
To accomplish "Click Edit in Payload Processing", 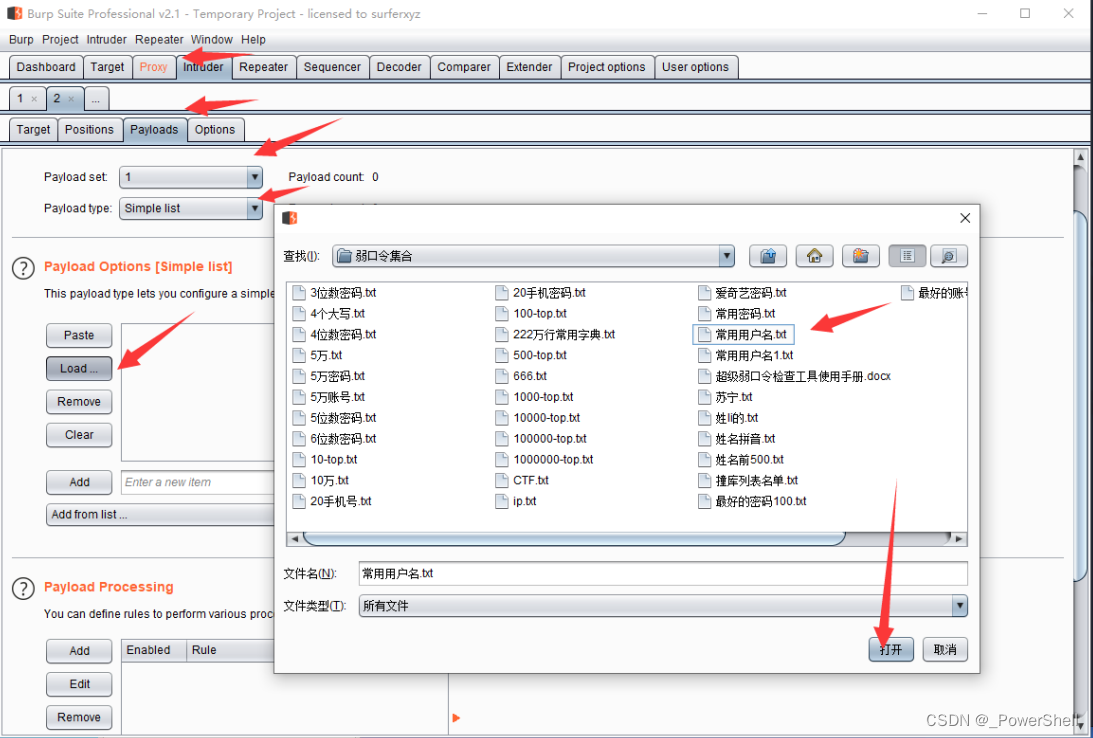I will 79,684.
